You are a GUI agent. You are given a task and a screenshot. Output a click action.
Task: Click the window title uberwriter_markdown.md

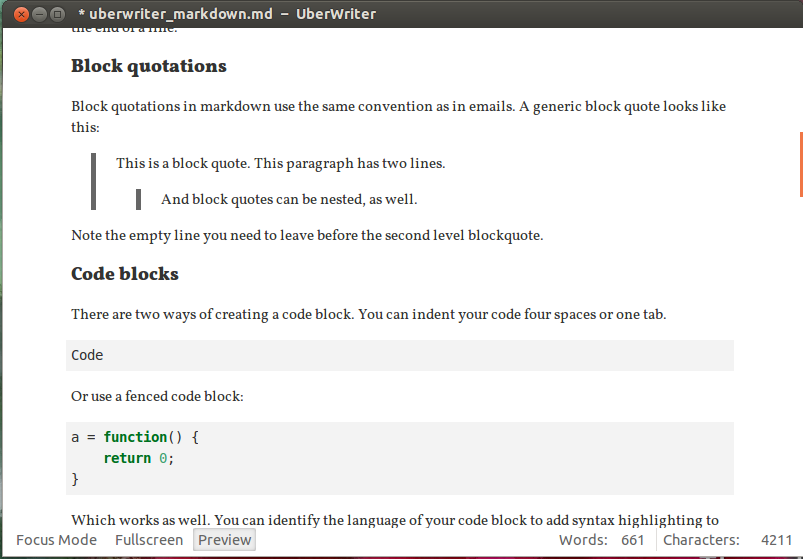click(x=180, y=14)
